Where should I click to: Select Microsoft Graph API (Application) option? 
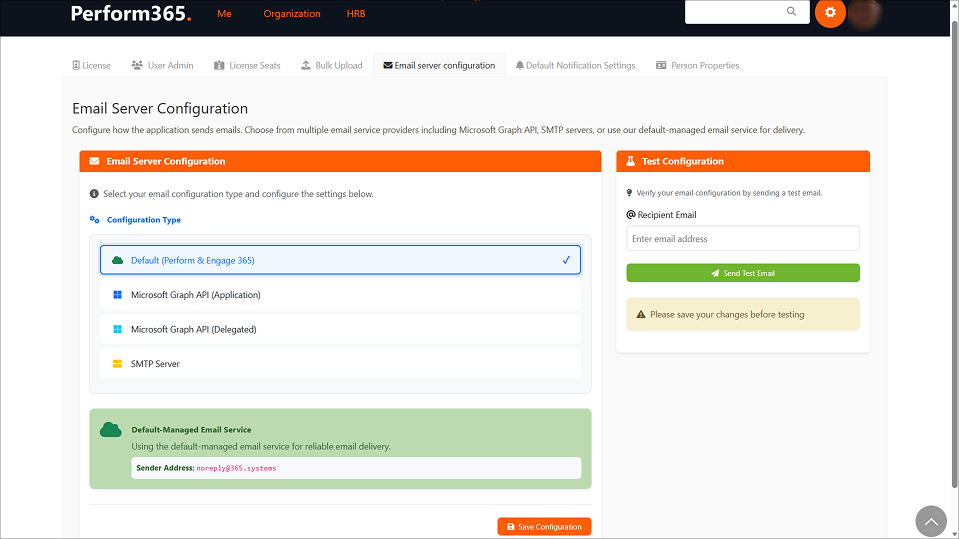pos(340,295)
